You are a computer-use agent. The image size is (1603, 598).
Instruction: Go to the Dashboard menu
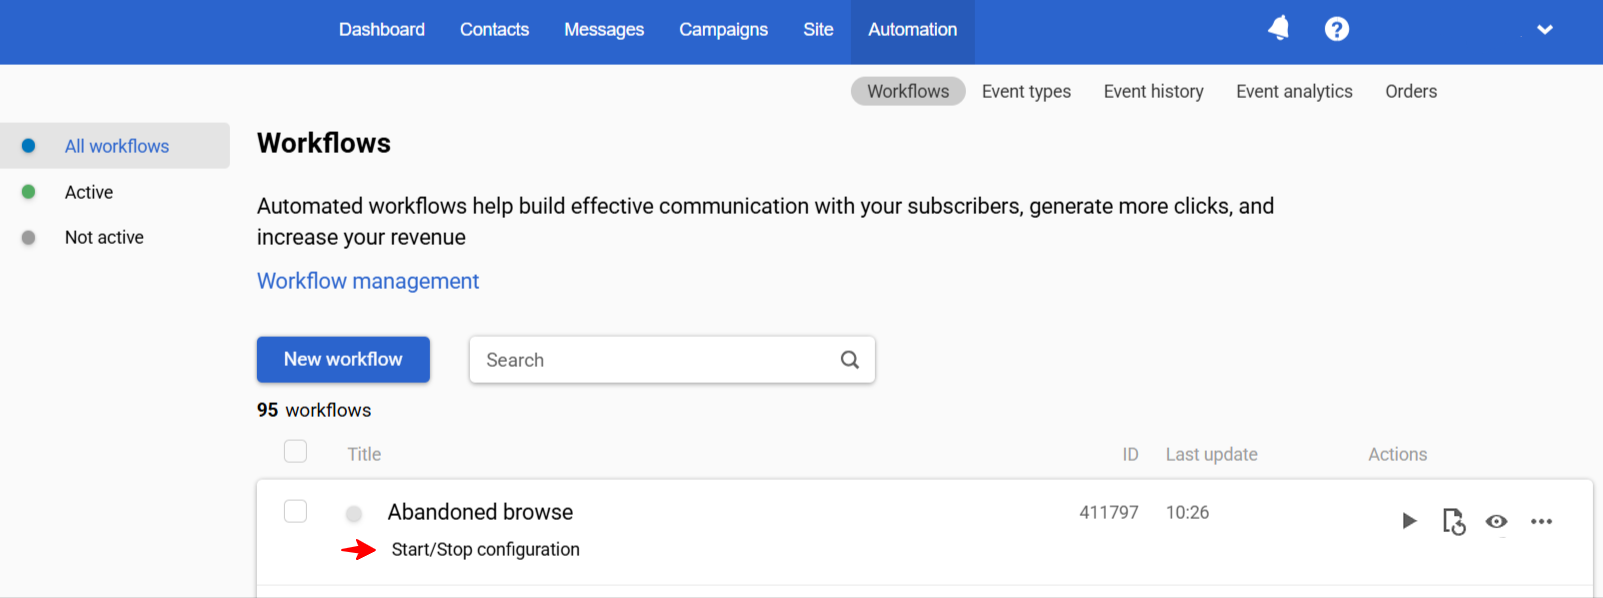tap(382, 30)
